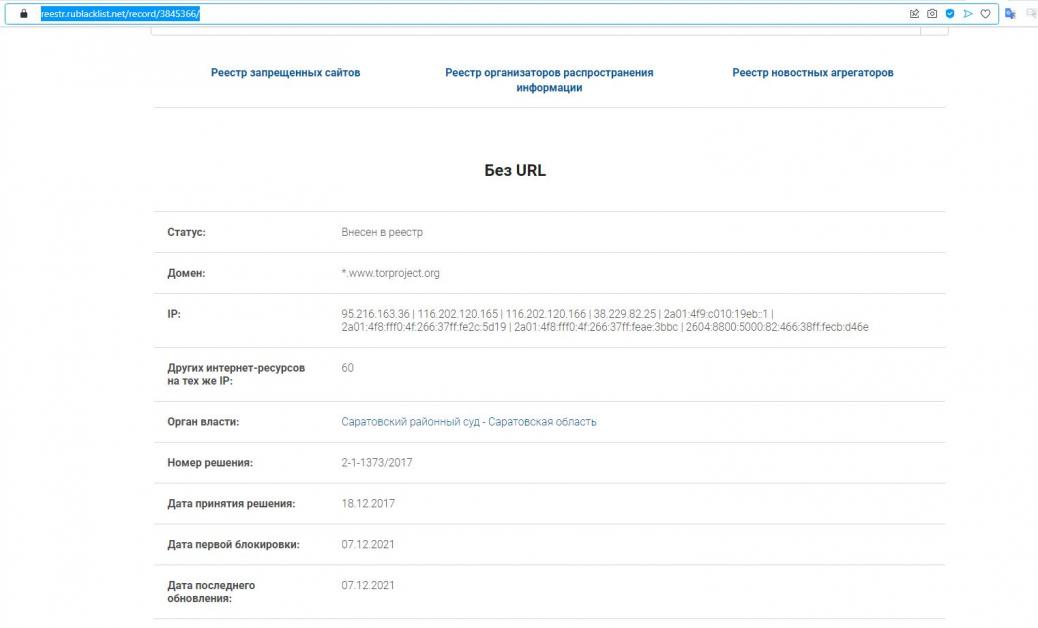Take a snapshot with the camera icon
1038x628 pixels.
click(x=932, y=13)
